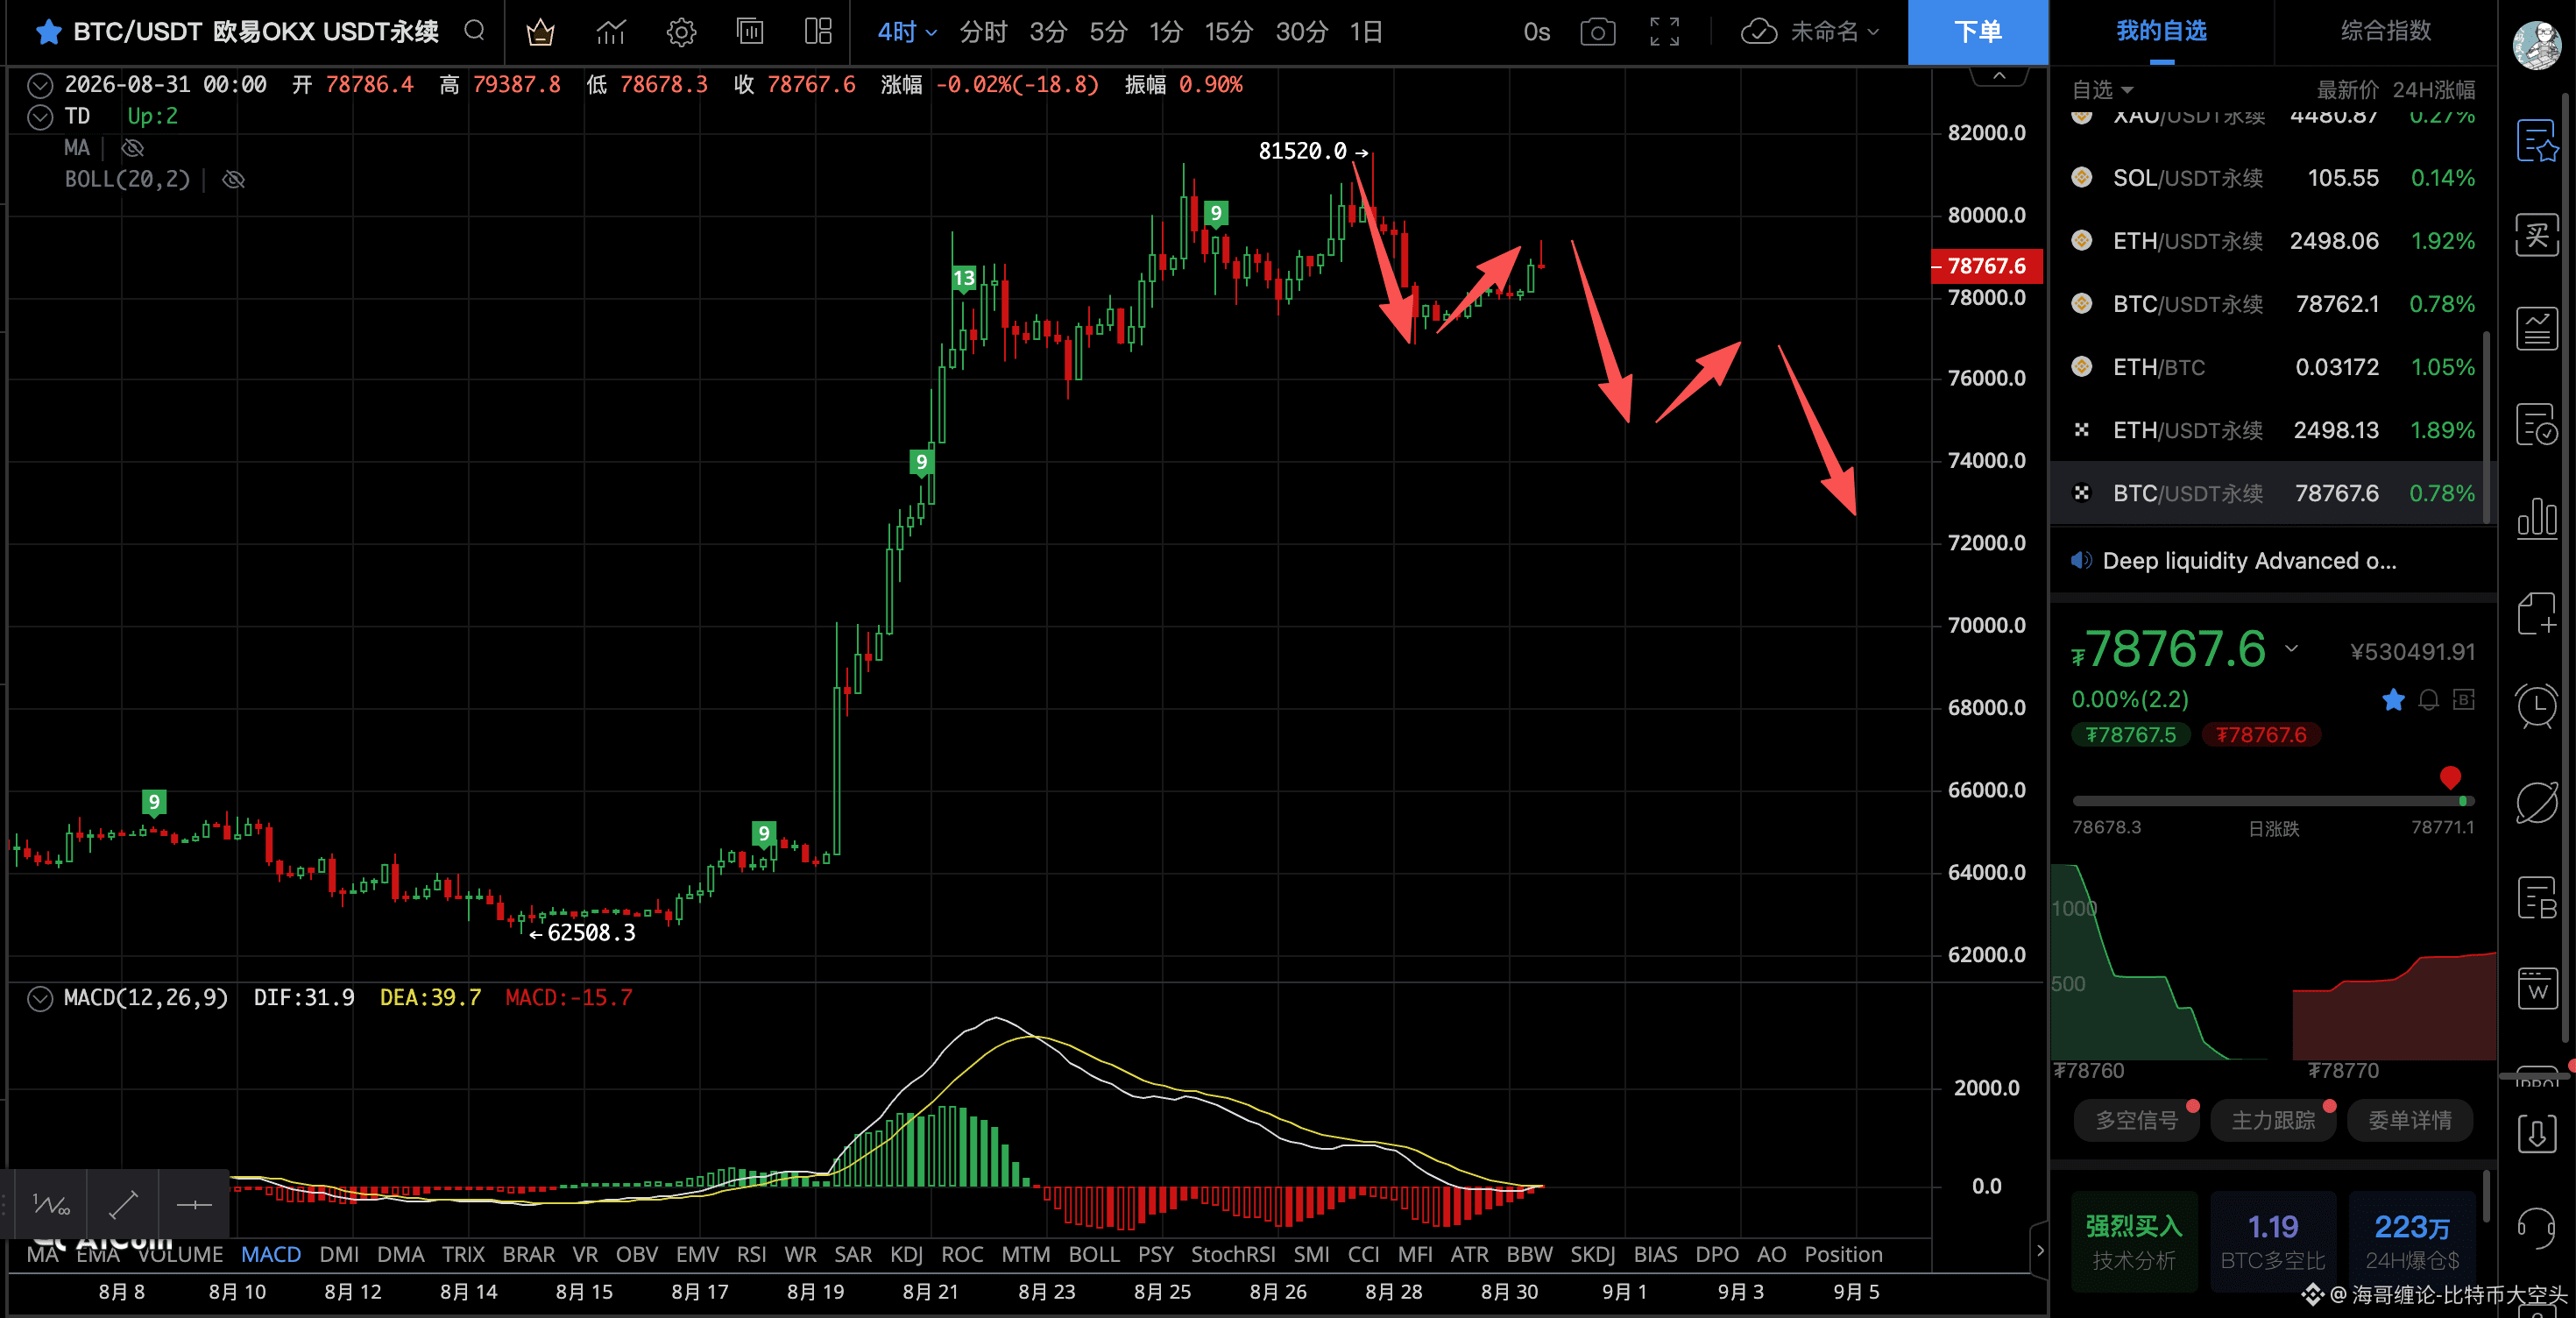The image size is (2576, 1318).
Task: Open the crown VIP icon in toolbar
Action: point(541,32)
